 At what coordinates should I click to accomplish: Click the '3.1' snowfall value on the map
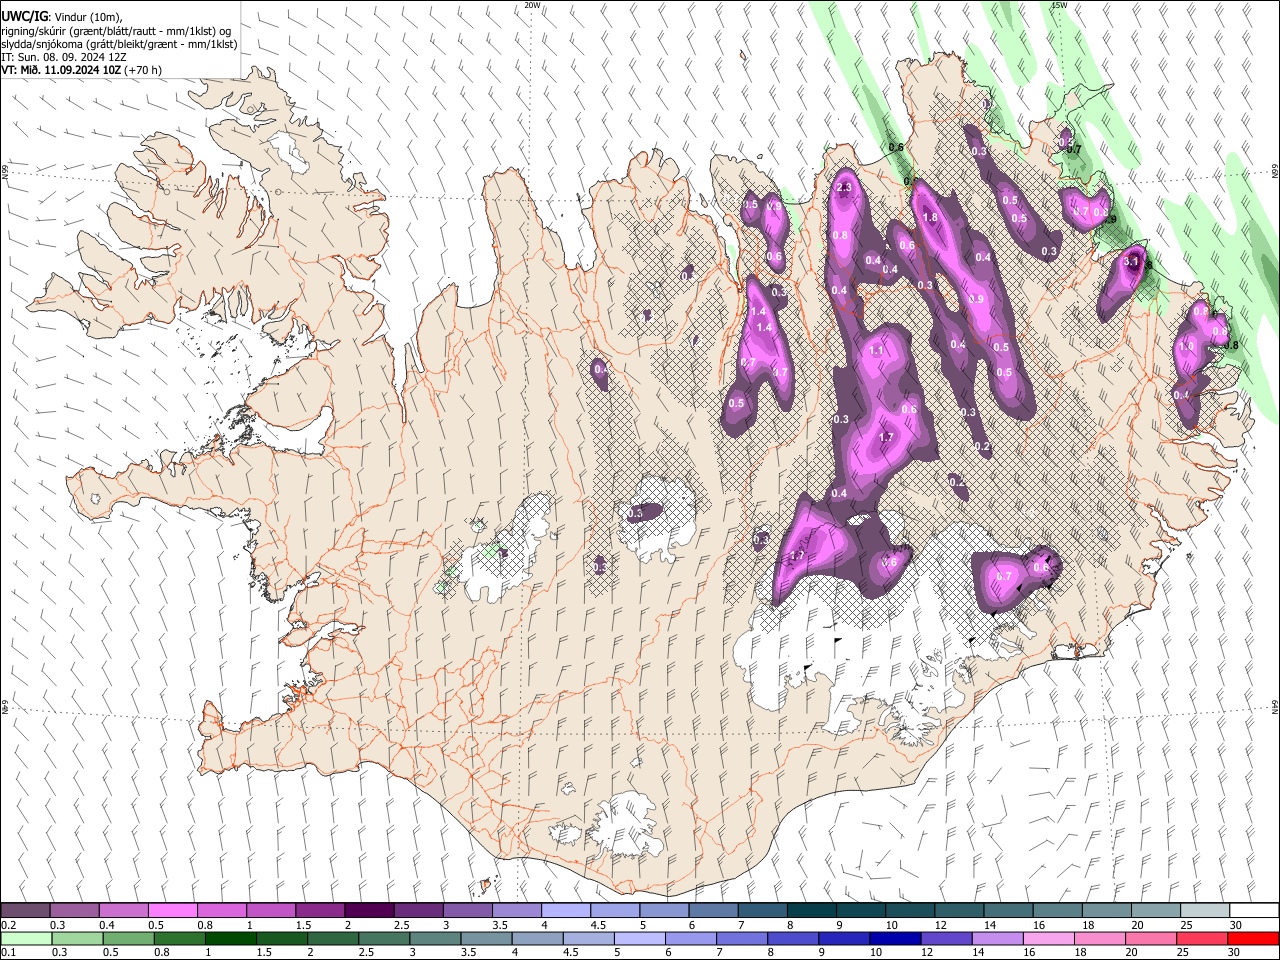[x=1132, y=261]
